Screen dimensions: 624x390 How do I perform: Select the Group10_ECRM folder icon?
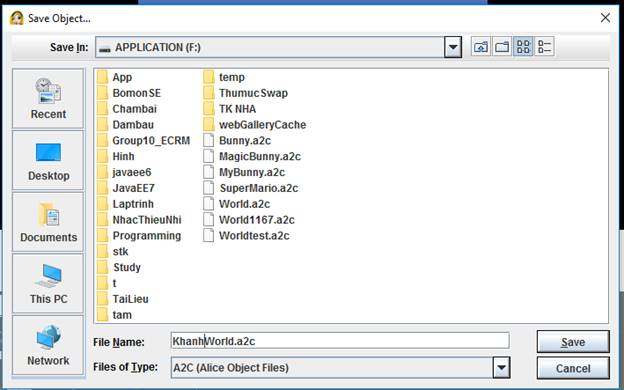click(103, 140)
